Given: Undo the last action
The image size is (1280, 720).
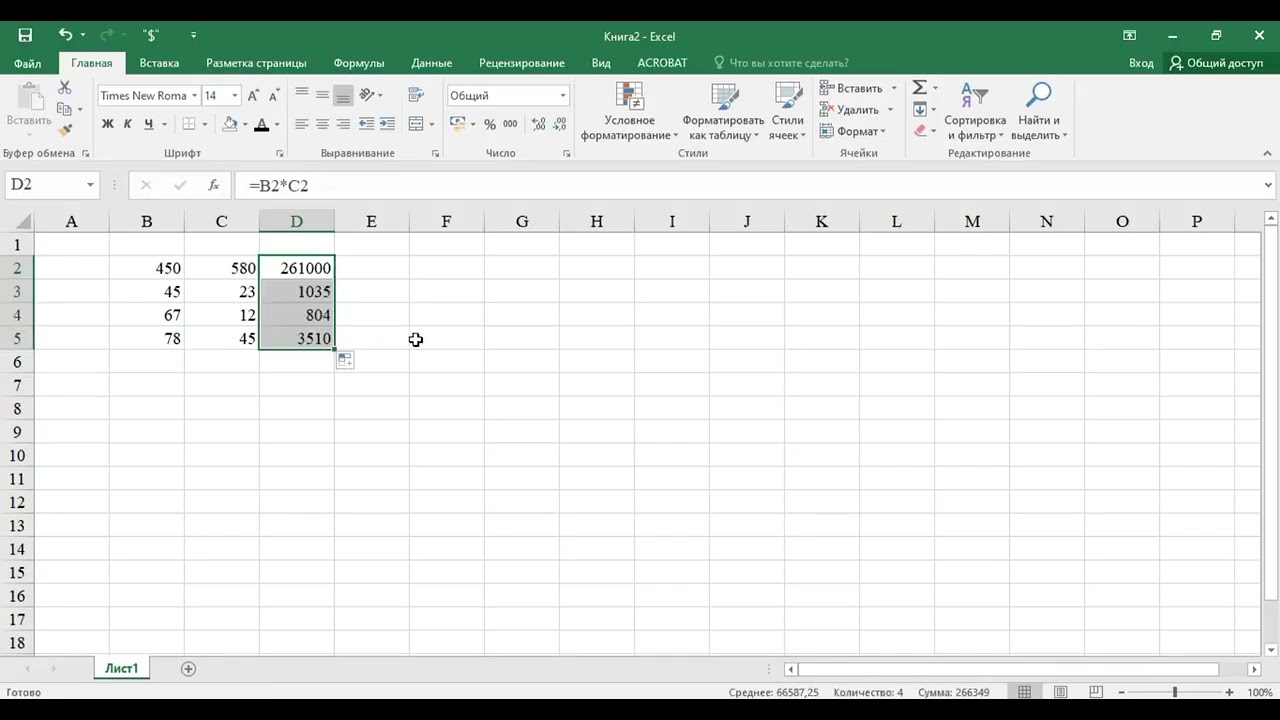Looking at the screenshot, I should click(x=65, y=36).
